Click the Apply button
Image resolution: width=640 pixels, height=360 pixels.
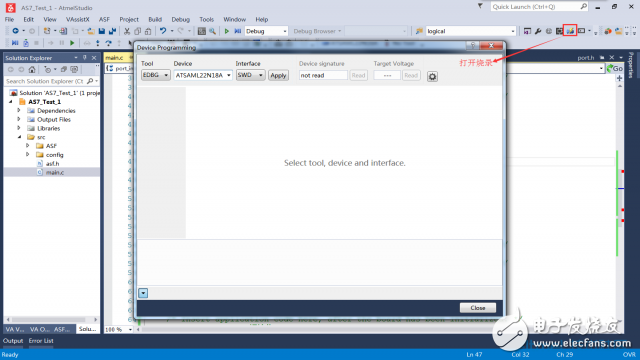(x=278, y=76)
